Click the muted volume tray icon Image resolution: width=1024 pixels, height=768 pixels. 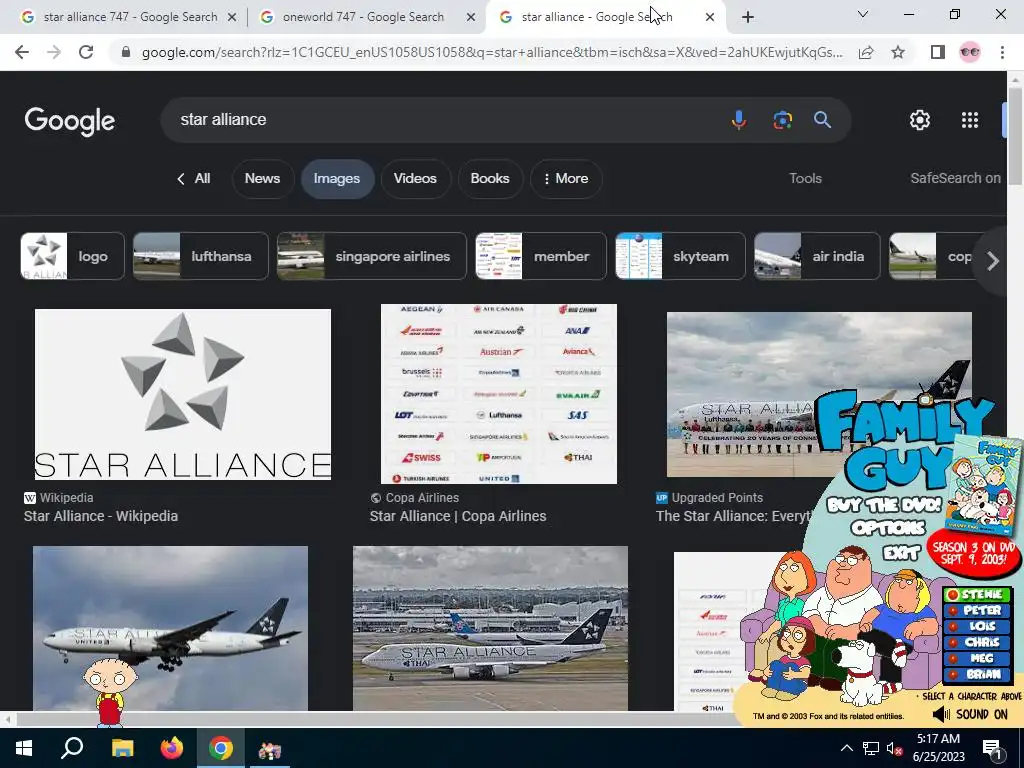(895, 749)
